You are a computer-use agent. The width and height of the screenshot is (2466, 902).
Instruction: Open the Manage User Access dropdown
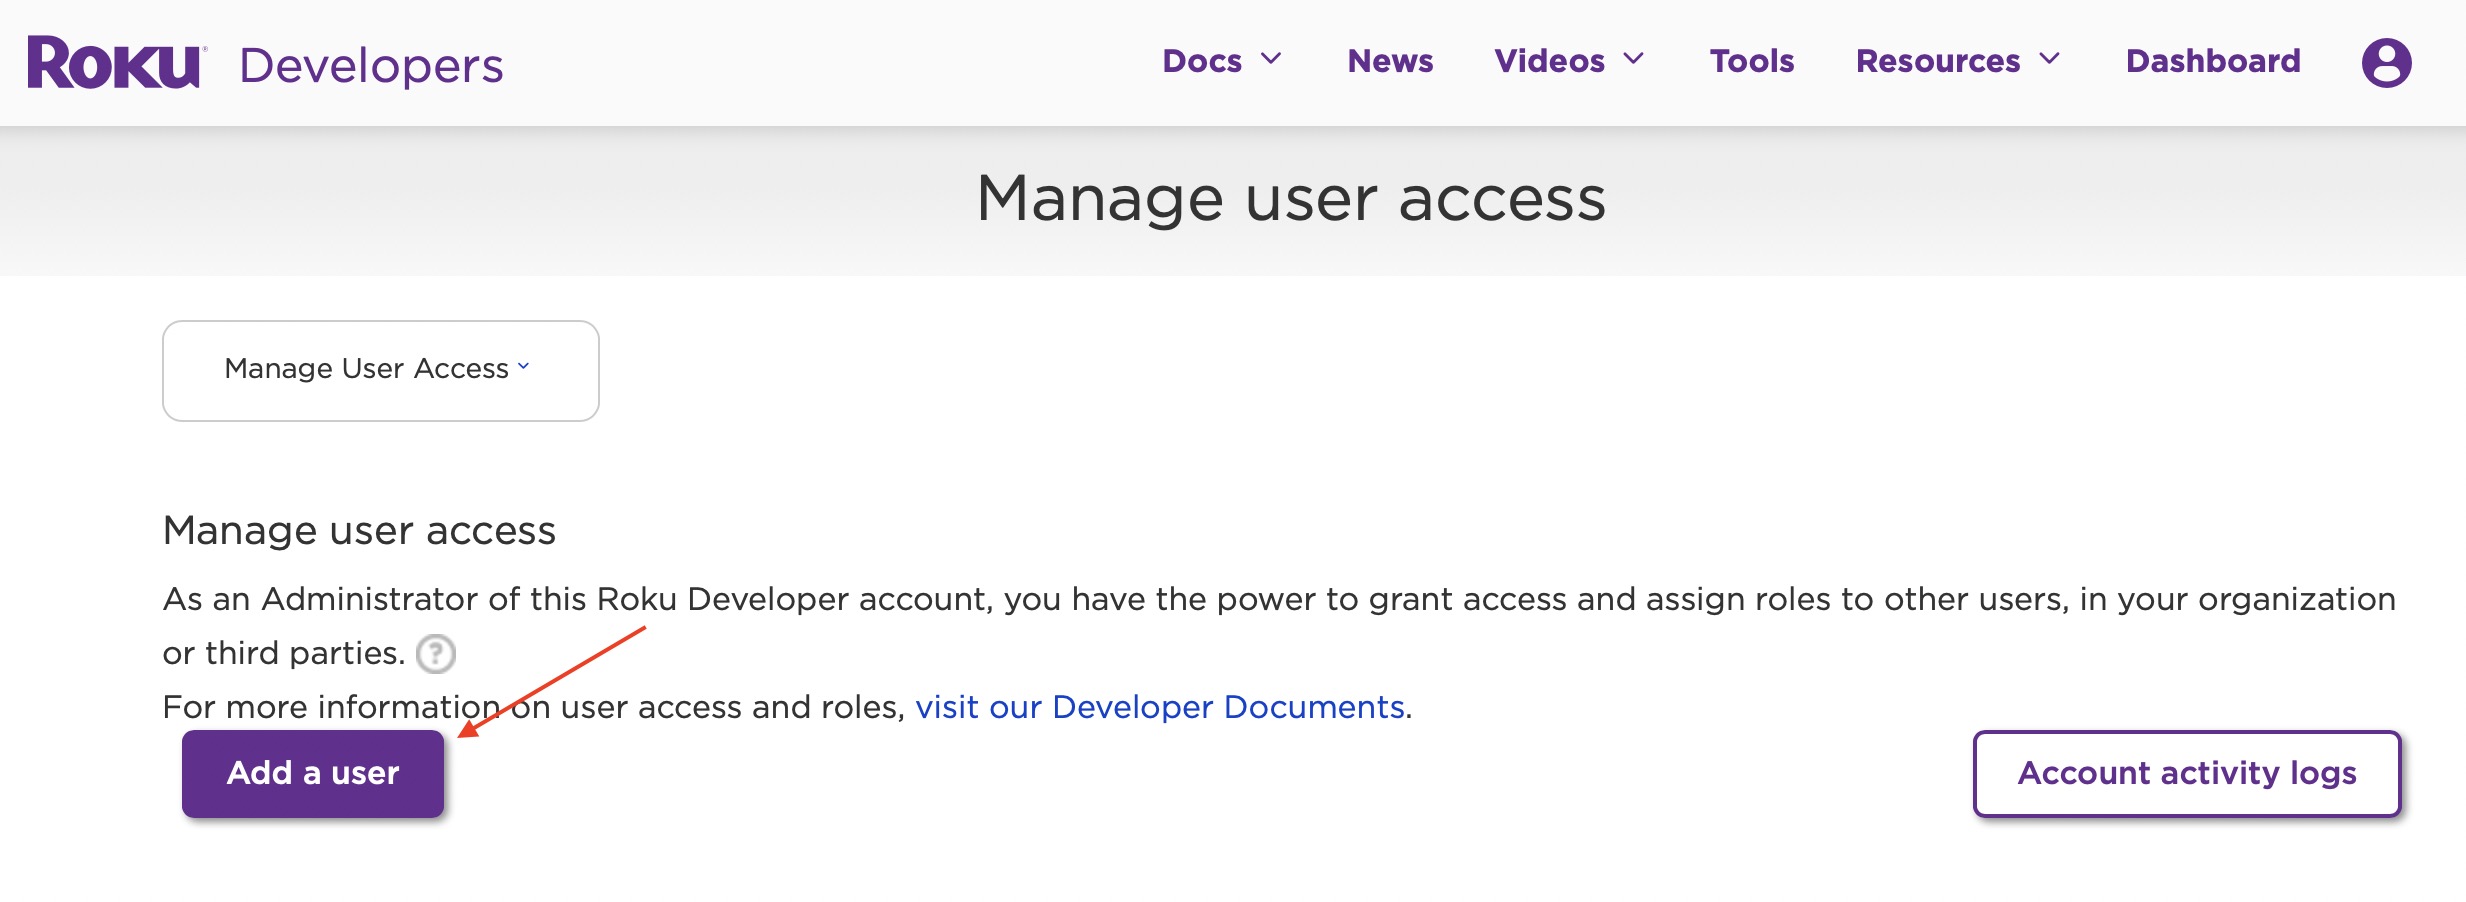click(381, 370)
